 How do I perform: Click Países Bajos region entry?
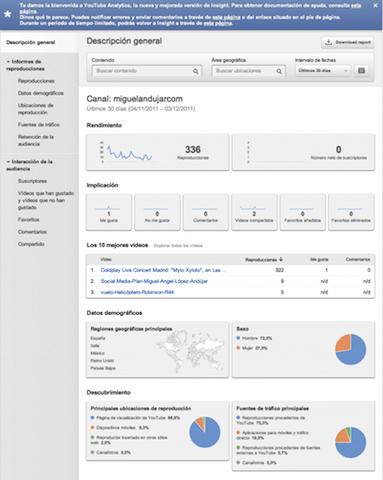tap(103, 368)
